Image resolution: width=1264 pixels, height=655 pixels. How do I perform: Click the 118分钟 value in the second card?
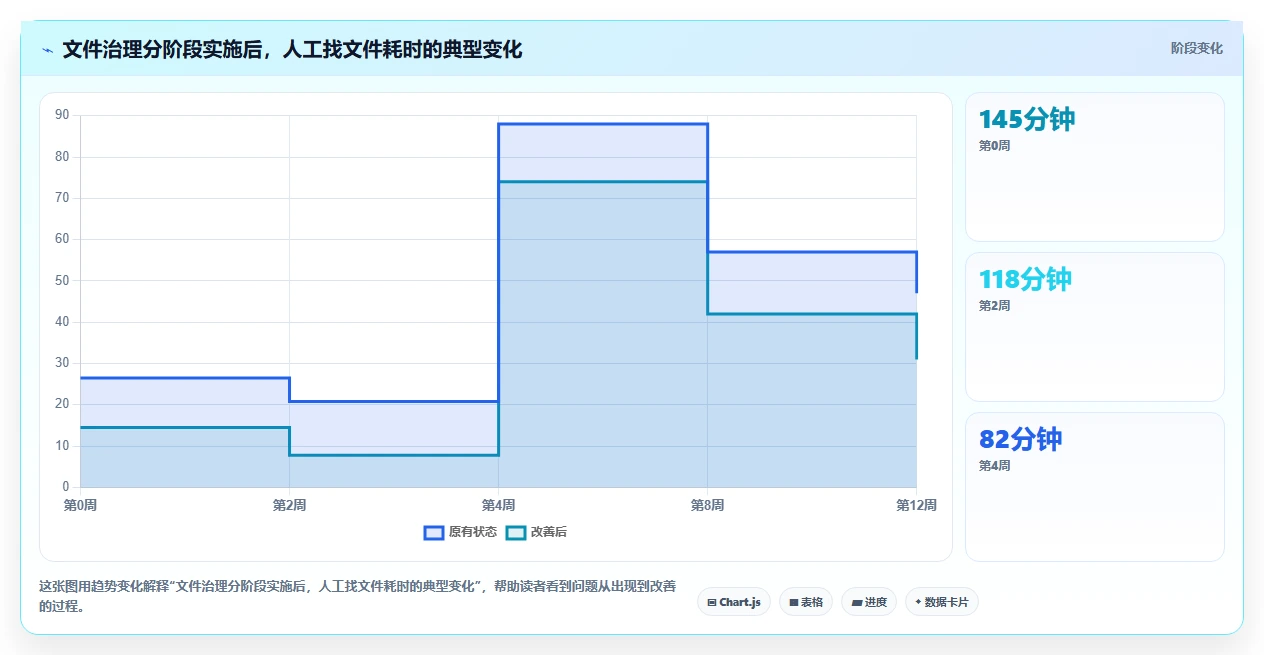pos(1025,280)
